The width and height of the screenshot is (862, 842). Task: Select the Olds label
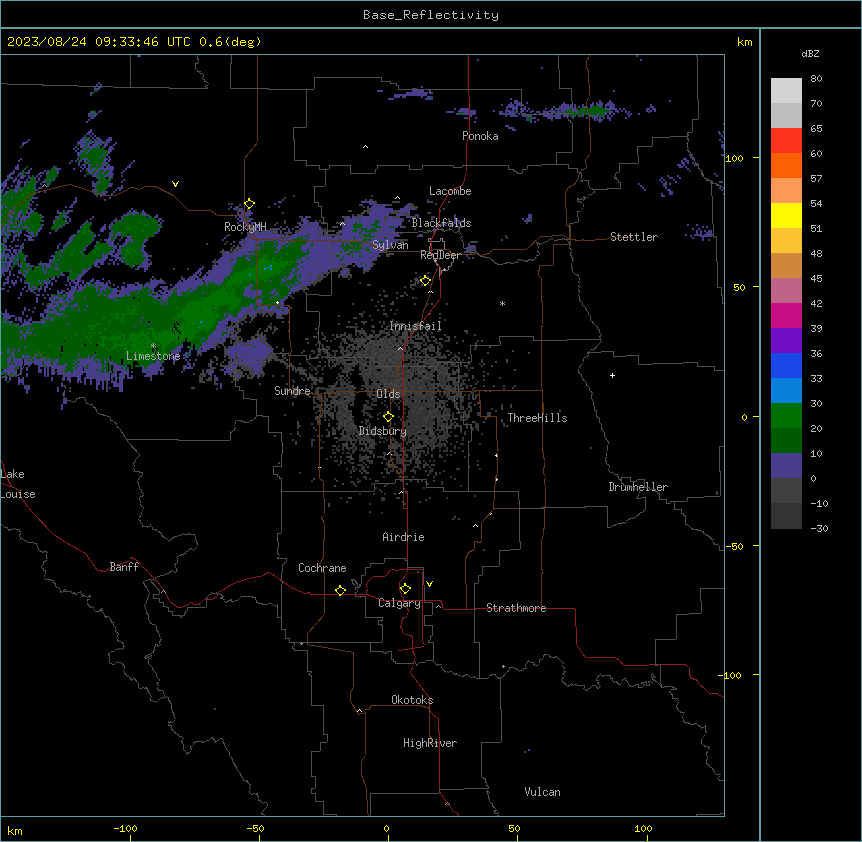point(388,394)
